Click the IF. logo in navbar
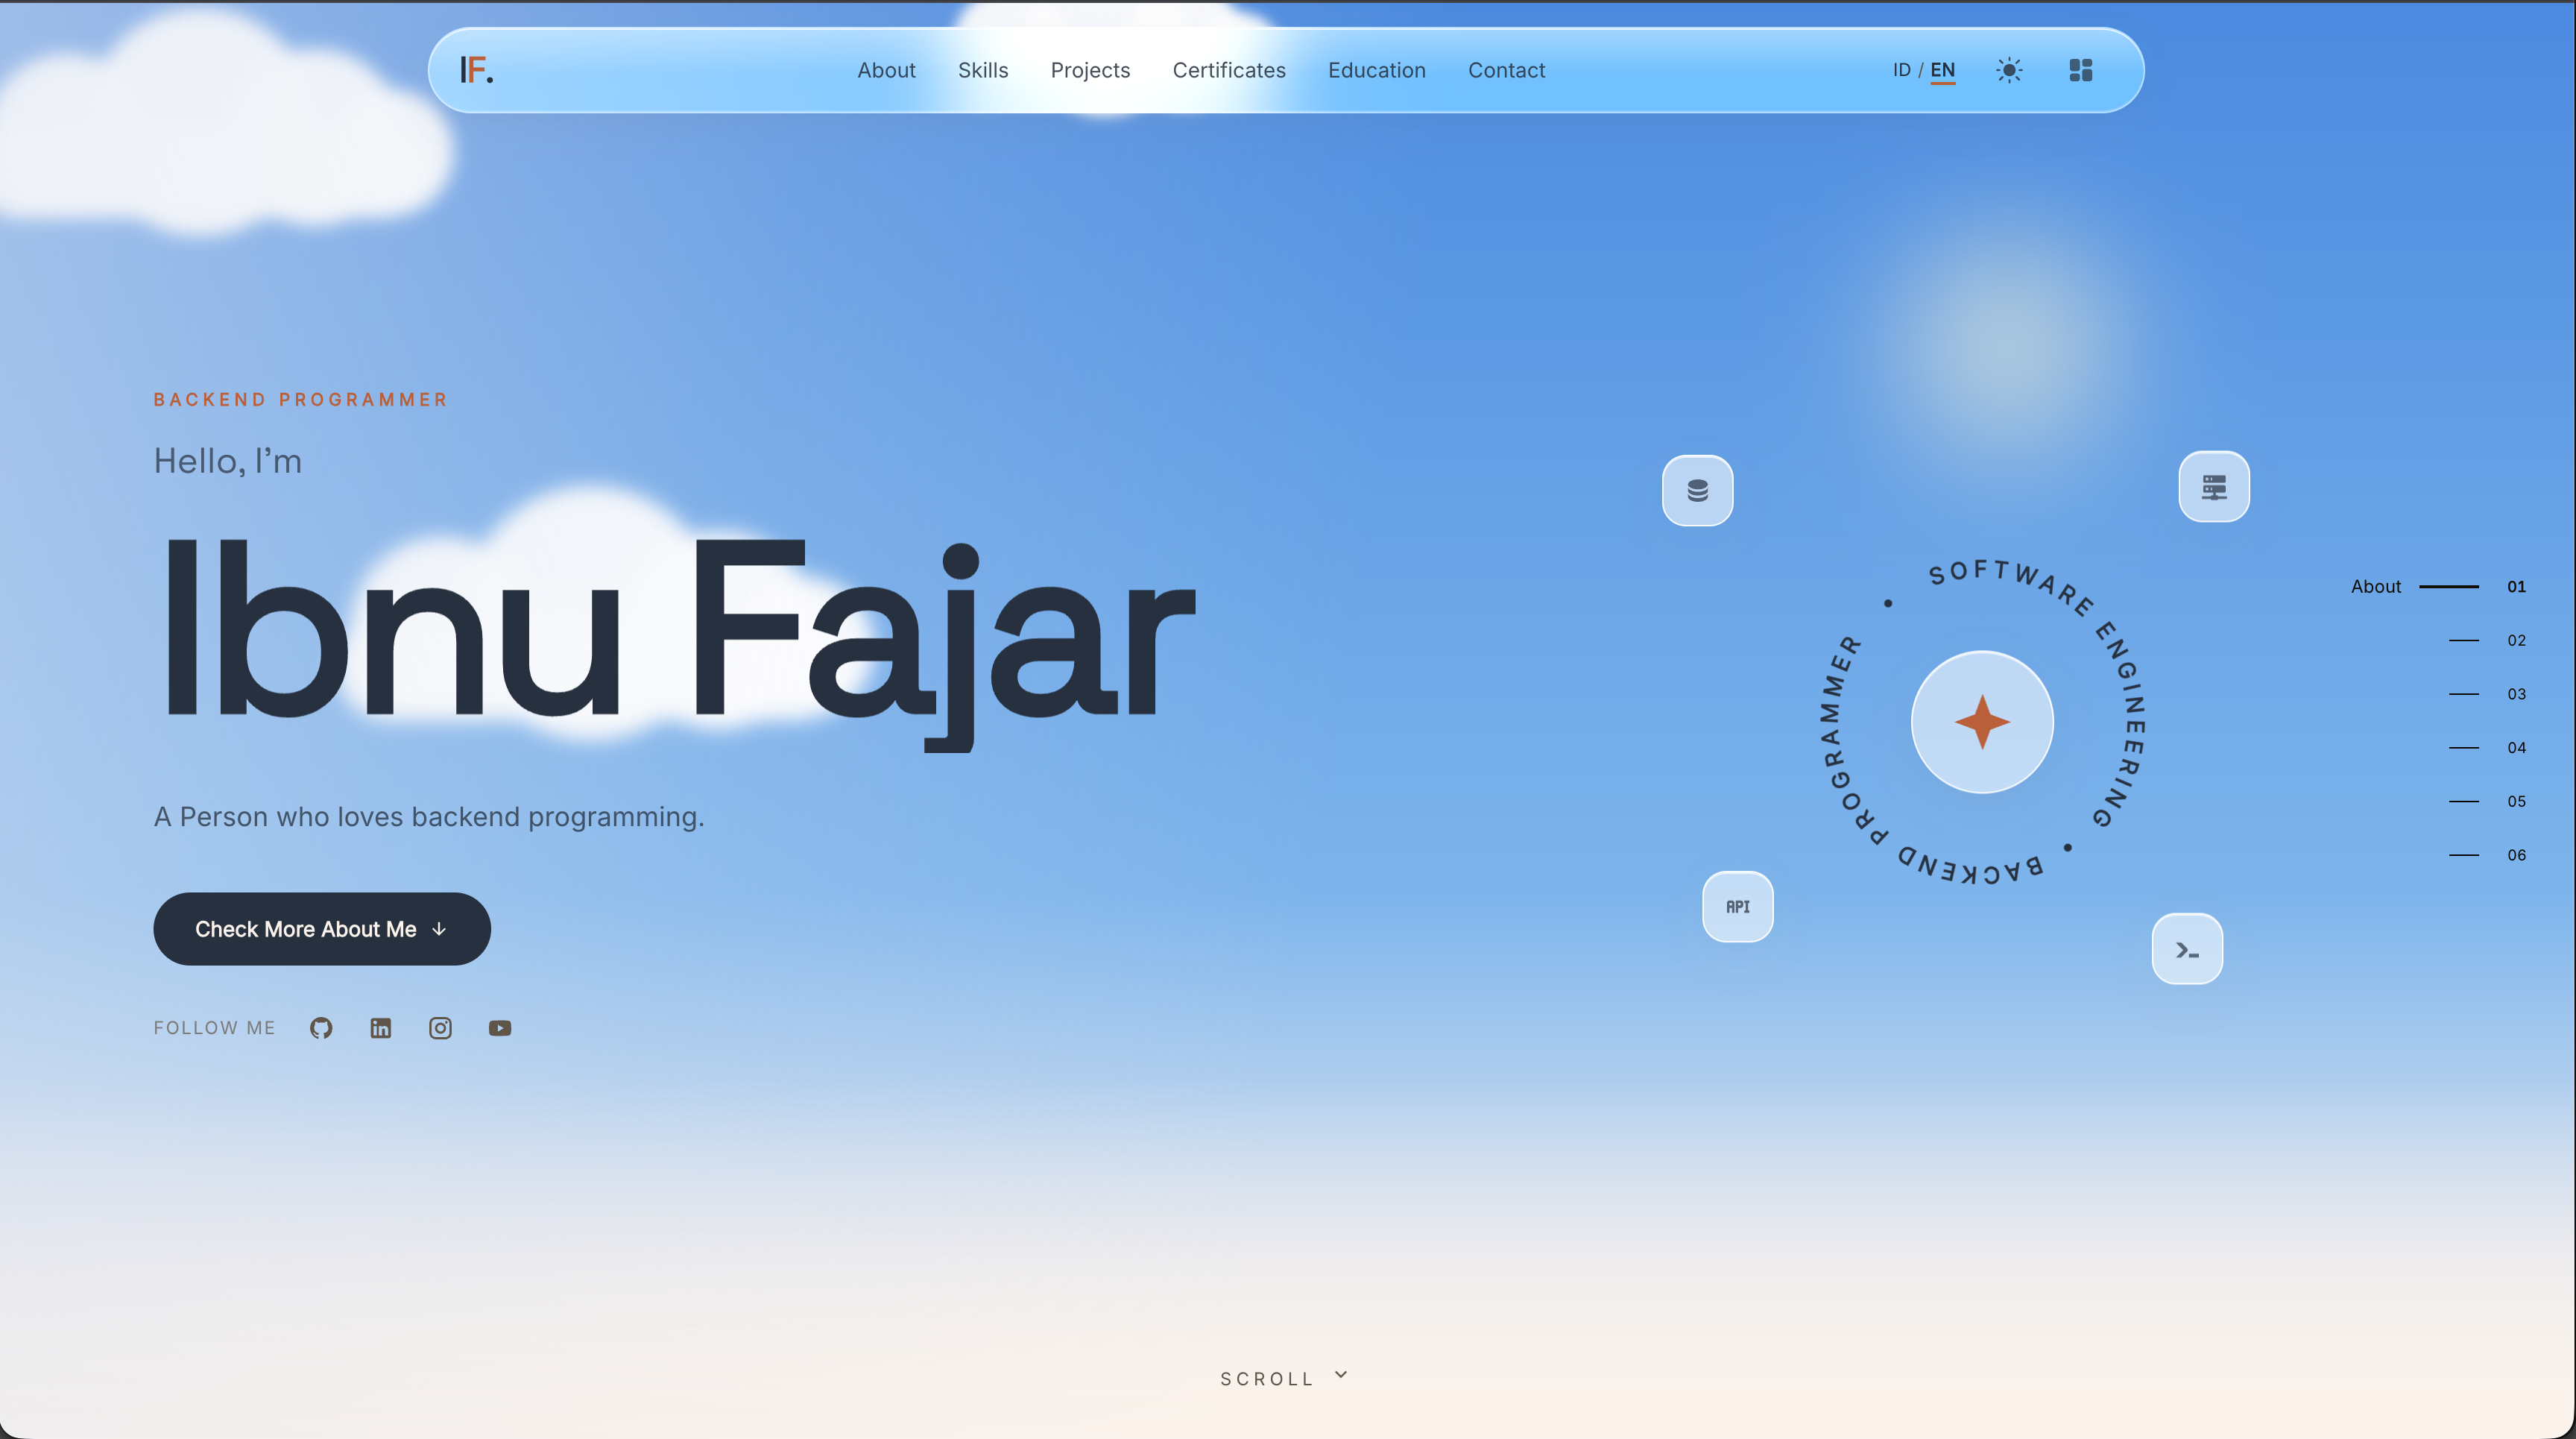 coord(476,70)
